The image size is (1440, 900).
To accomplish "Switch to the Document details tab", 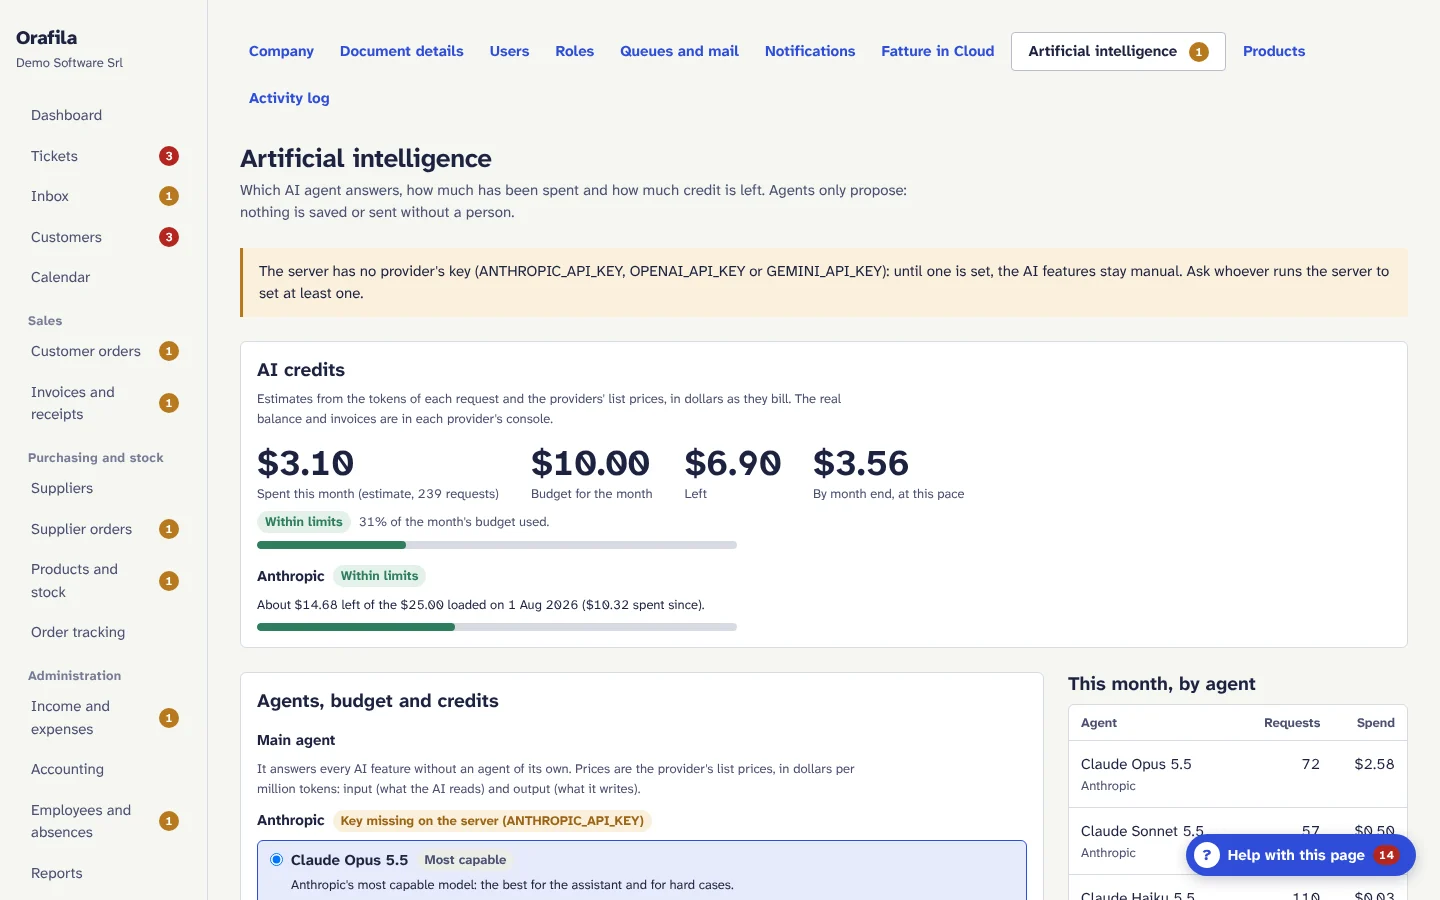I will [x=402, y=51].
